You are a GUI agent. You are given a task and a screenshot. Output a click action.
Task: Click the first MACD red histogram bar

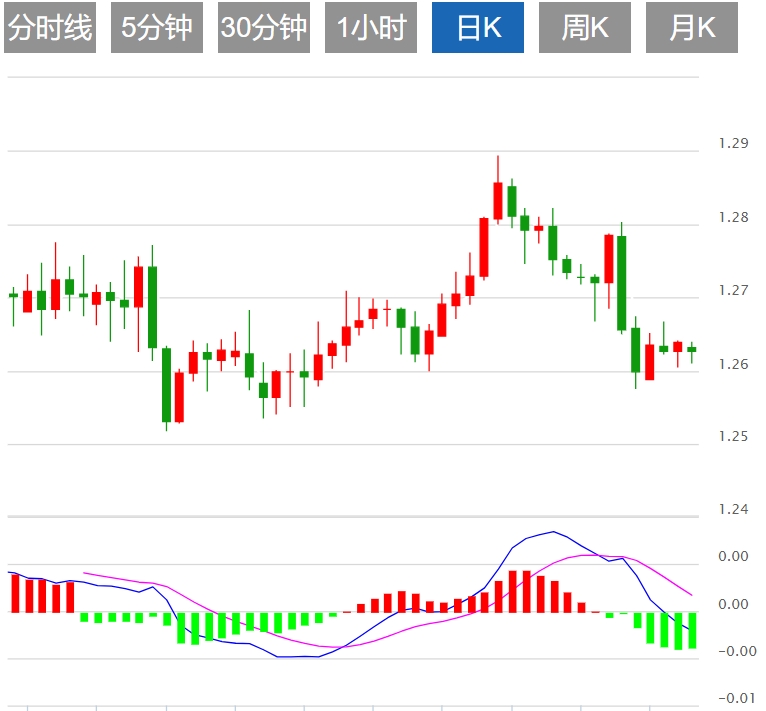[15, 593]
